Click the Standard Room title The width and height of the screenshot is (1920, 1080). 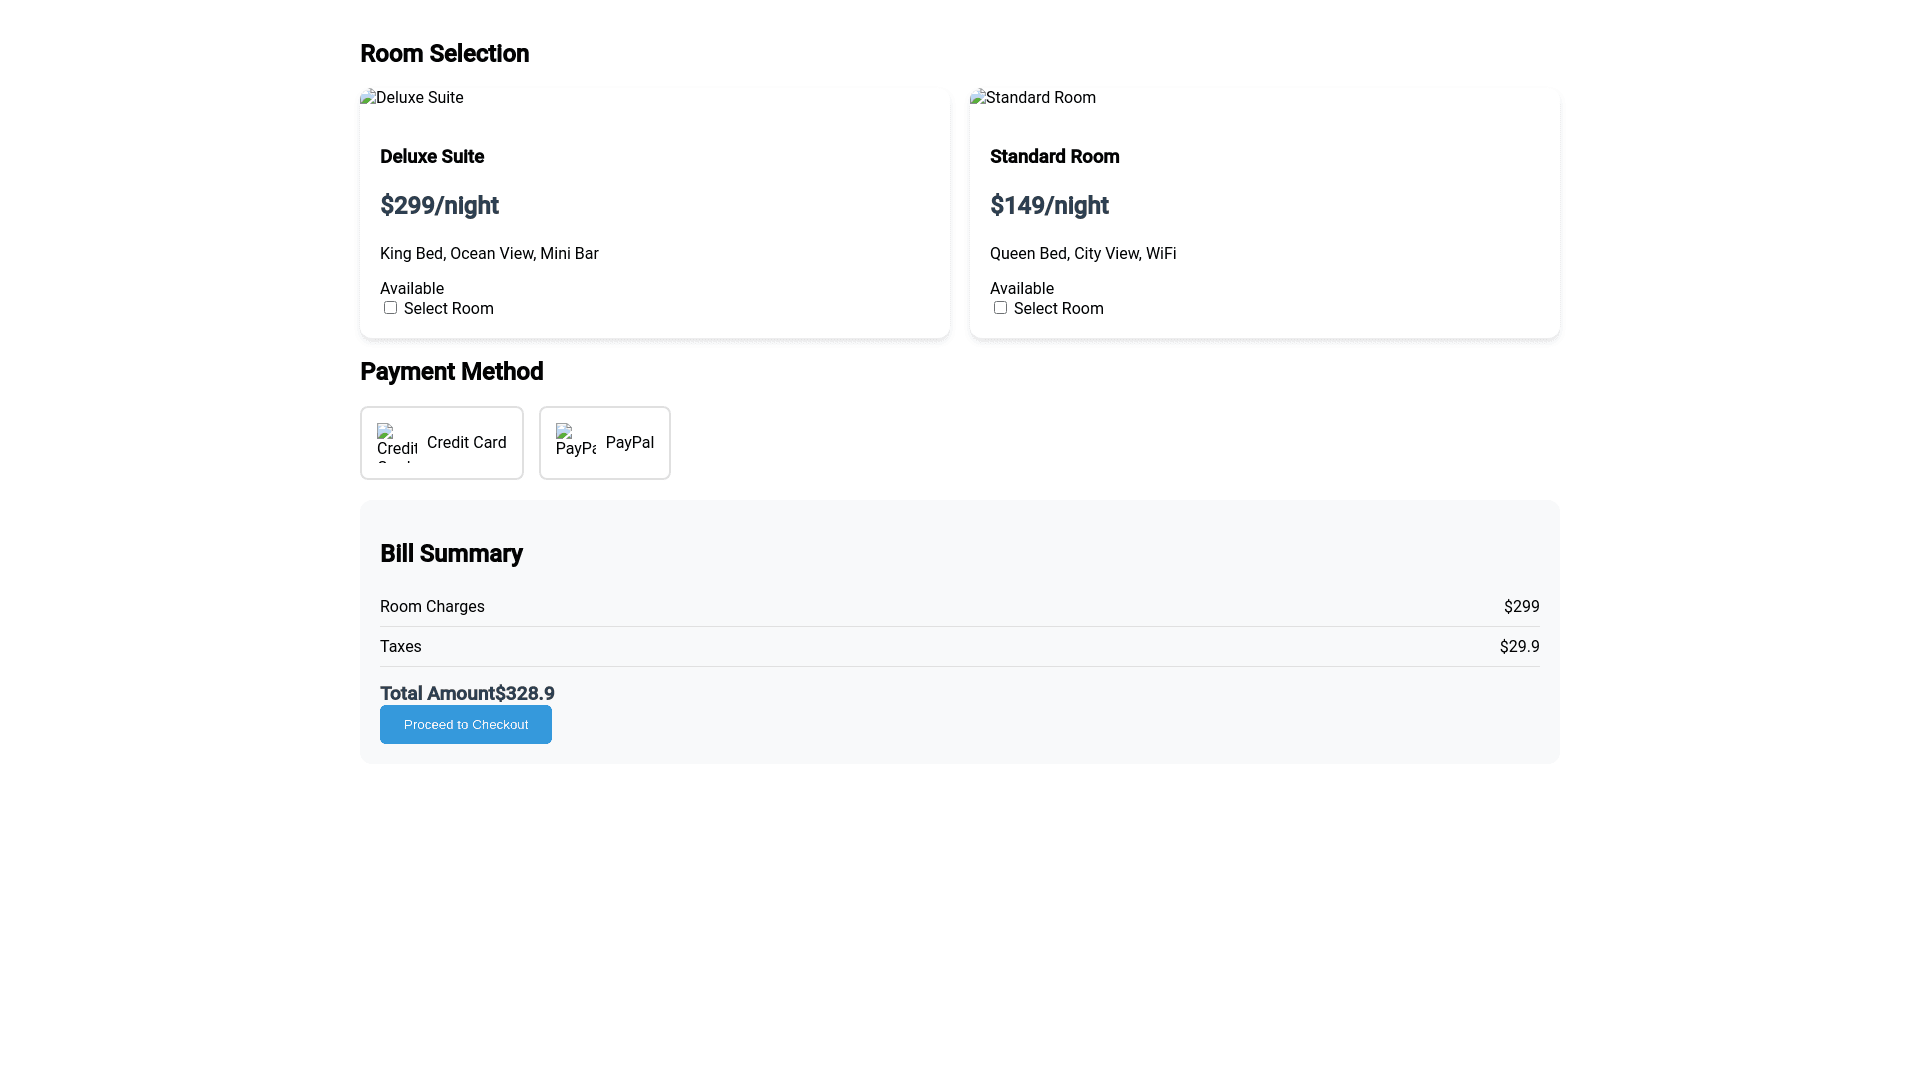[1054, 157]
